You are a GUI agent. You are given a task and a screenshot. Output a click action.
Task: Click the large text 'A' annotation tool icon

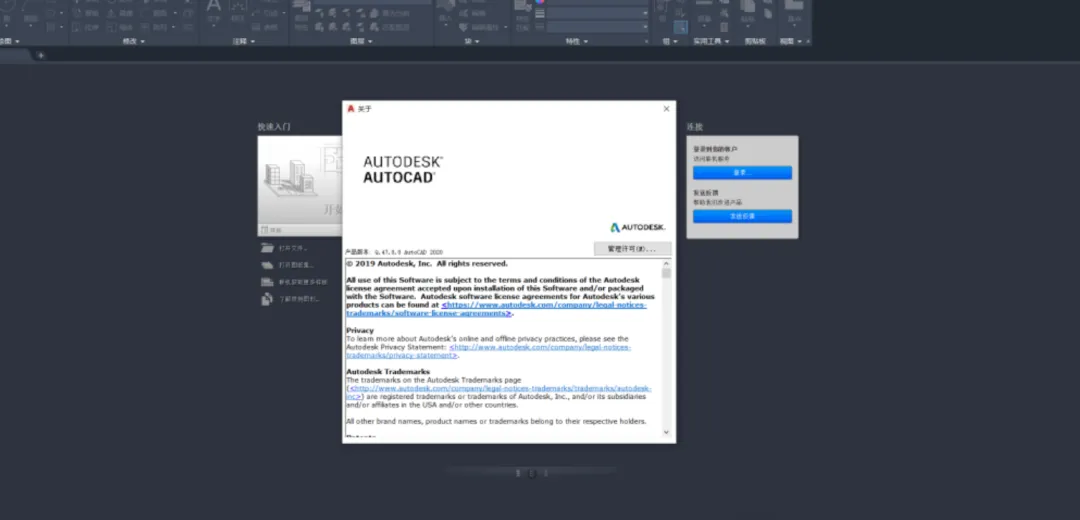[x=214, y=6]
